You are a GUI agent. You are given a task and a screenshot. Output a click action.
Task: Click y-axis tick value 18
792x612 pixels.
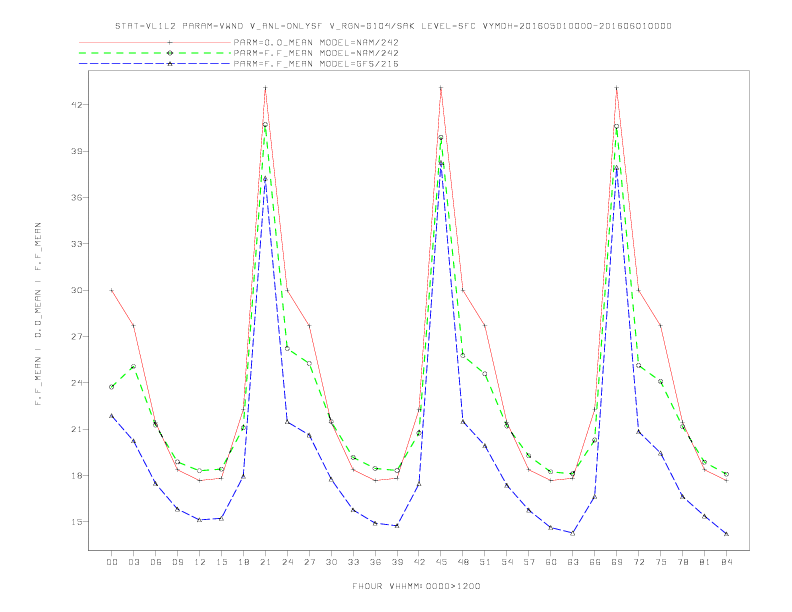[x=77, y=475]
